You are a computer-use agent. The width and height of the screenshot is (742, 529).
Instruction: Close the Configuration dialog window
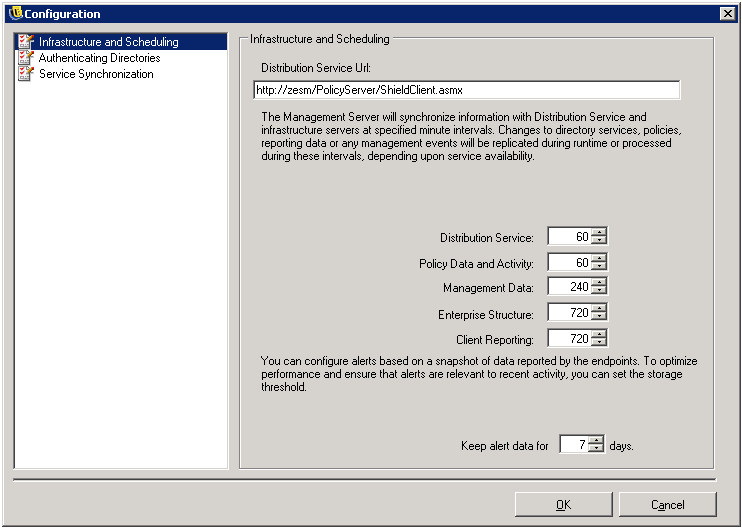click(727, 14)
